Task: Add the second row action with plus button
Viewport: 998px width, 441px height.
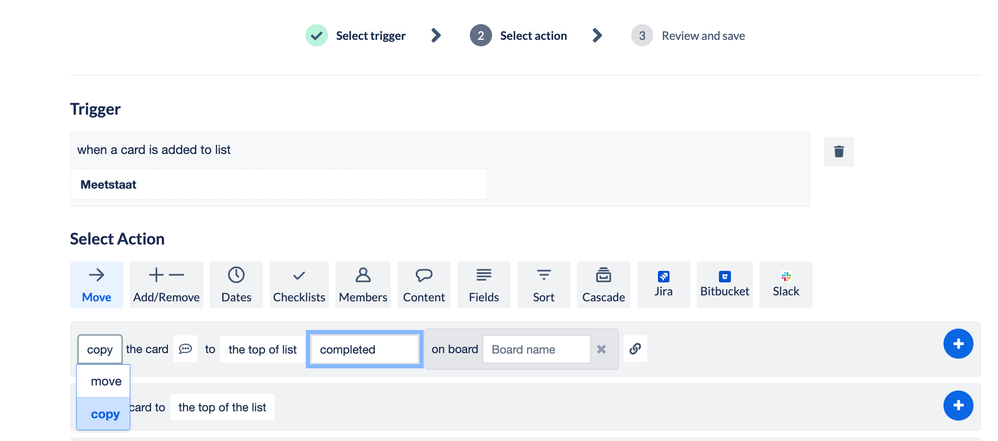Action: (x=959, y=405)
